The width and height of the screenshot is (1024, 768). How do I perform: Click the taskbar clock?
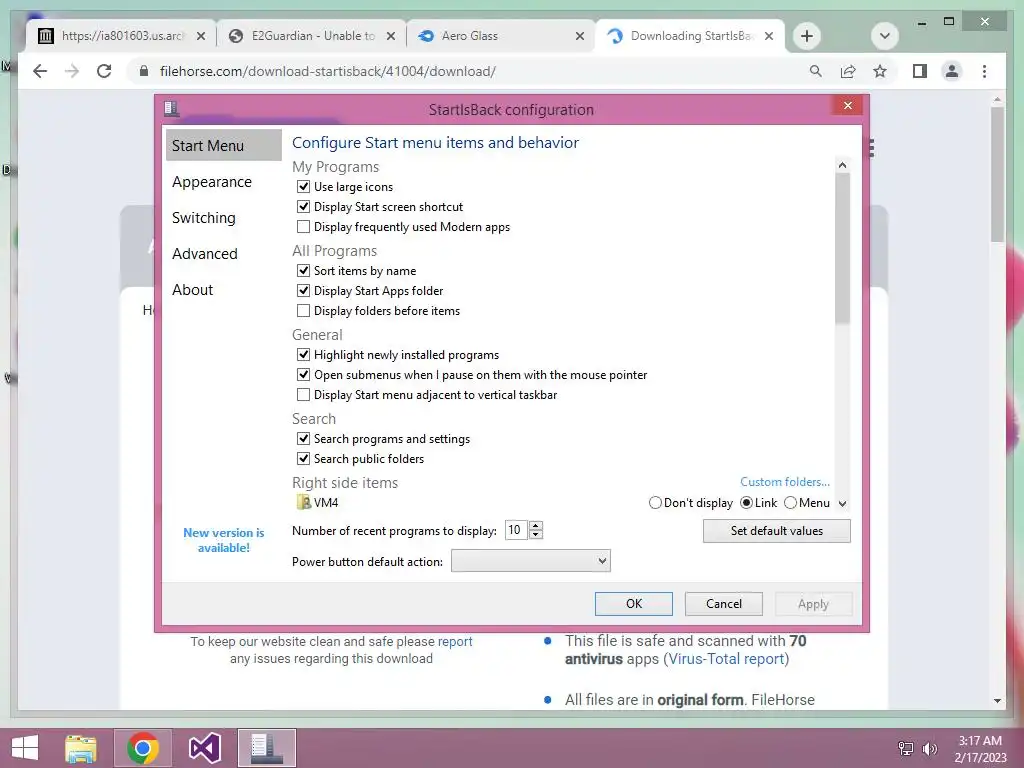click(x=980, y=748)
